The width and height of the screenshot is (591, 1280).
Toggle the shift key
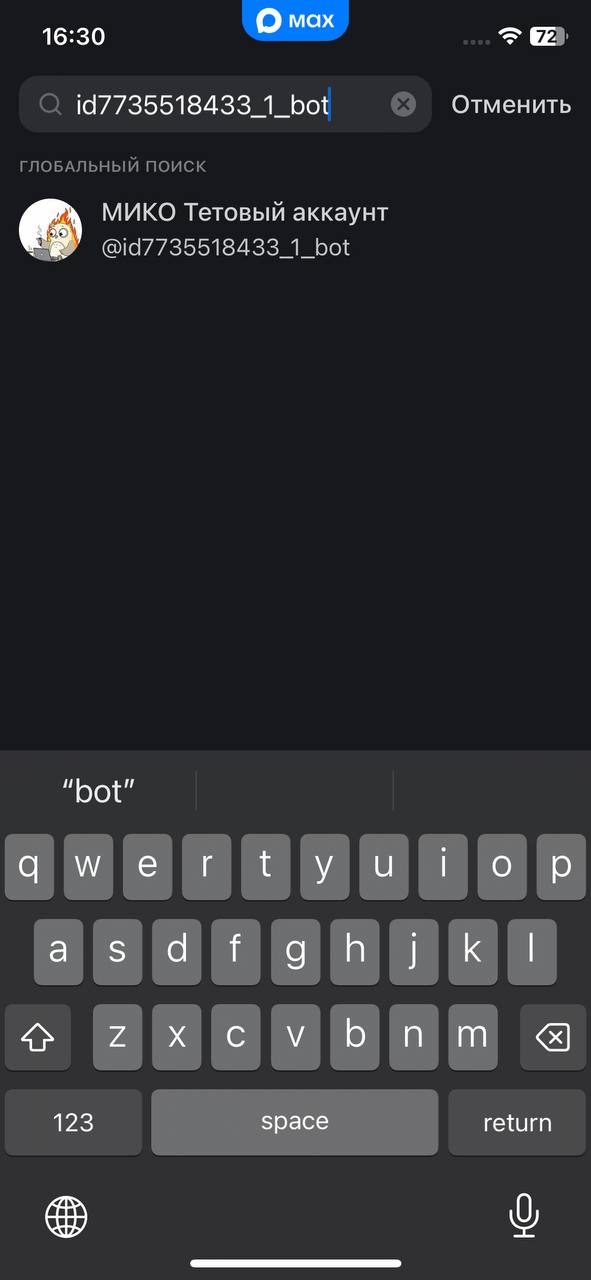(x=38, y=1037)
